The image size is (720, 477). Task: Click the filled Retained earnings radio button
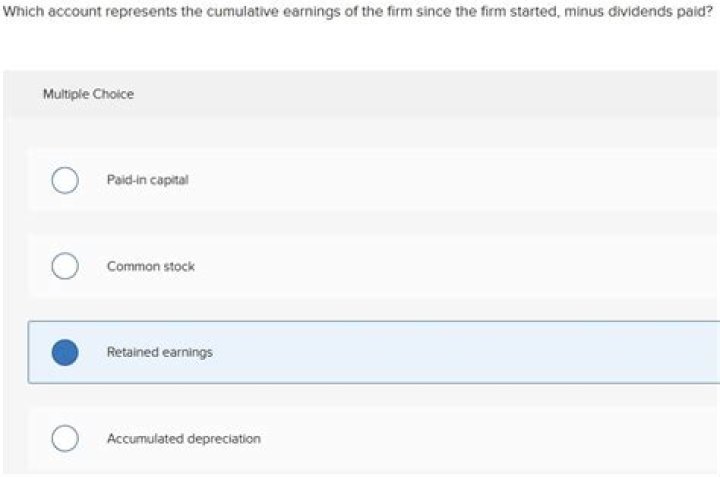(65, 353)
